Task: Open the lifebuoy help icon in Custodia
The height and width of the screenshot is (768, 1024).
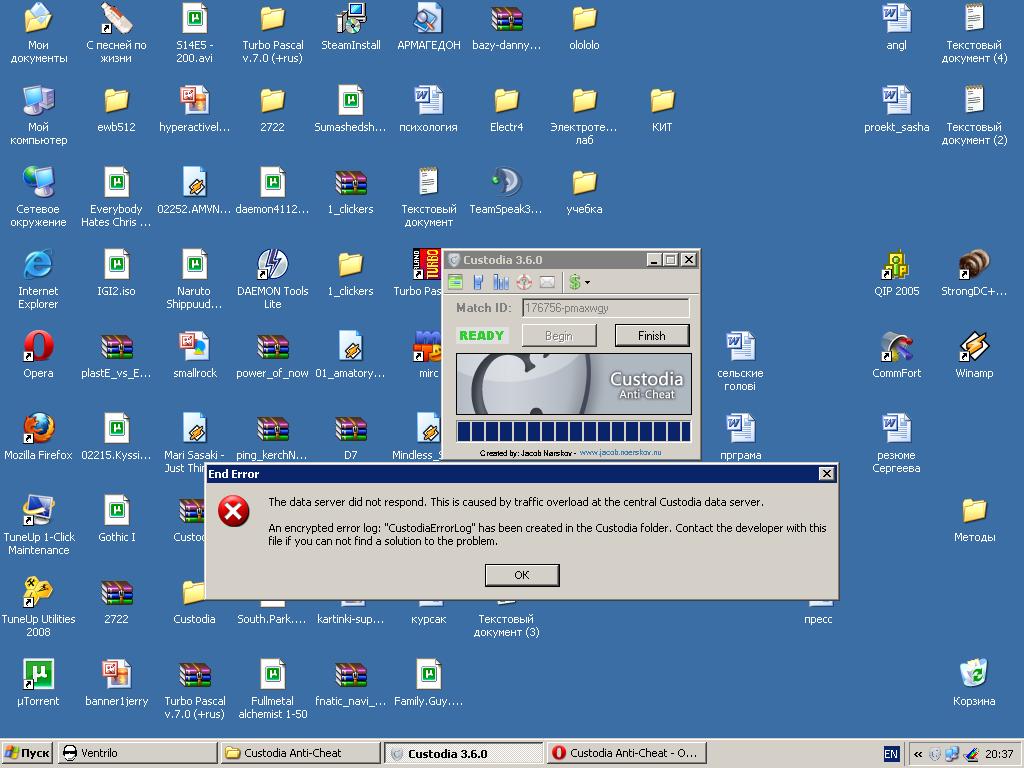Action: (524, 282)
